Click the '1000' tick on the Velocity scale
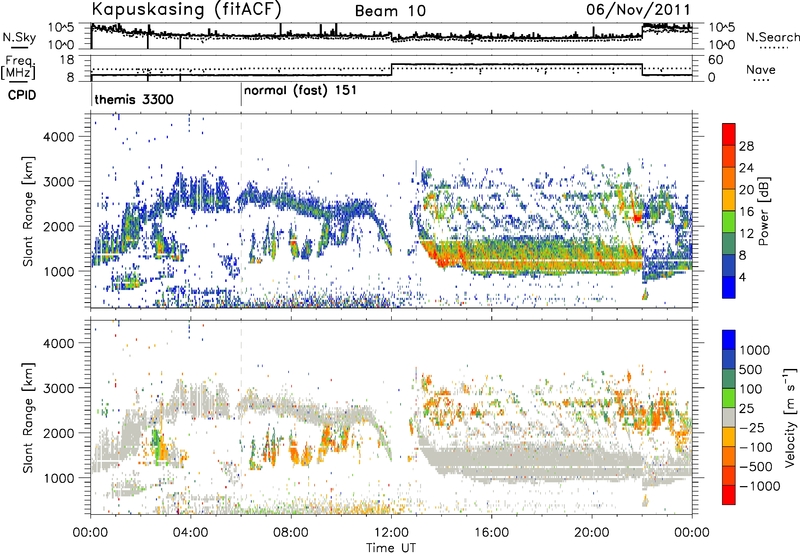The height and width of the screenshot is (554, 800). click(755, 350)
